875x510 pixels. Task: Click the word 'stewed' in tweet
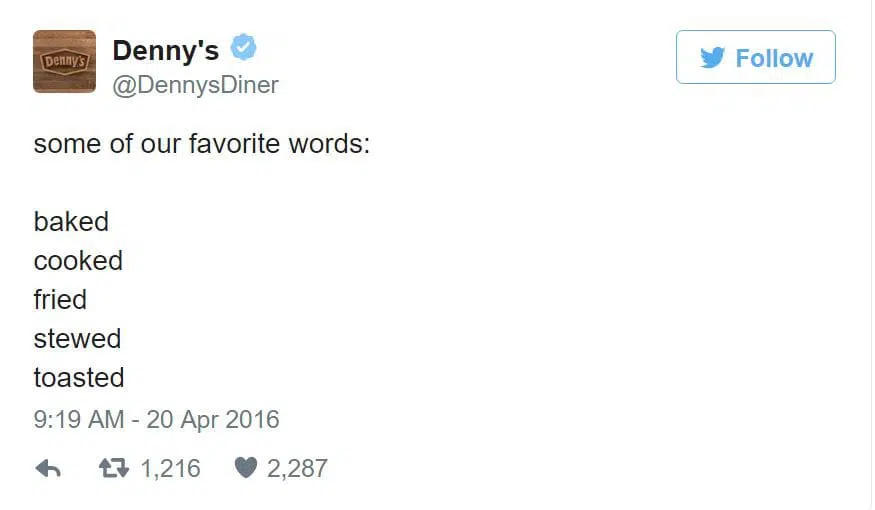[x=77, y=339]
